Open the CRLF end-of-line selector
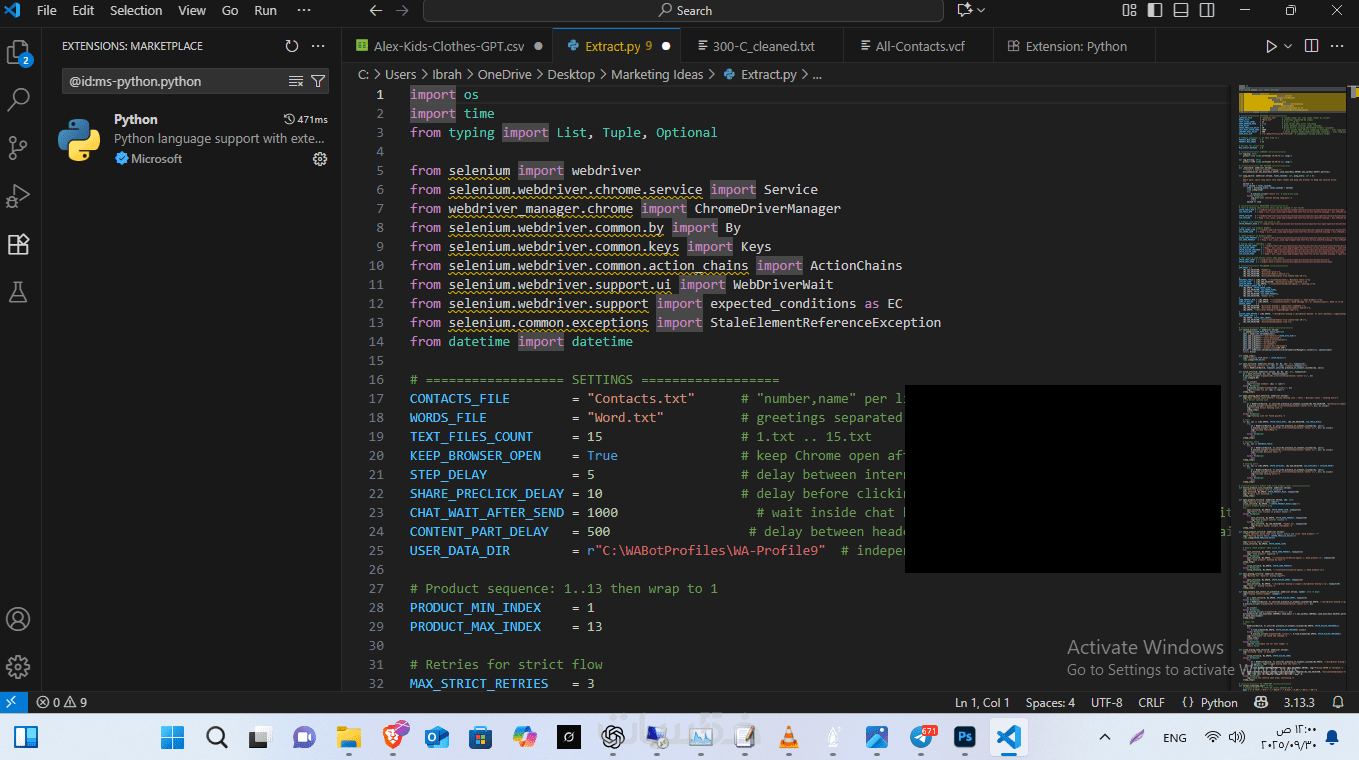1359x760 pixels. pyautogui.click(x=1151, y=703)
